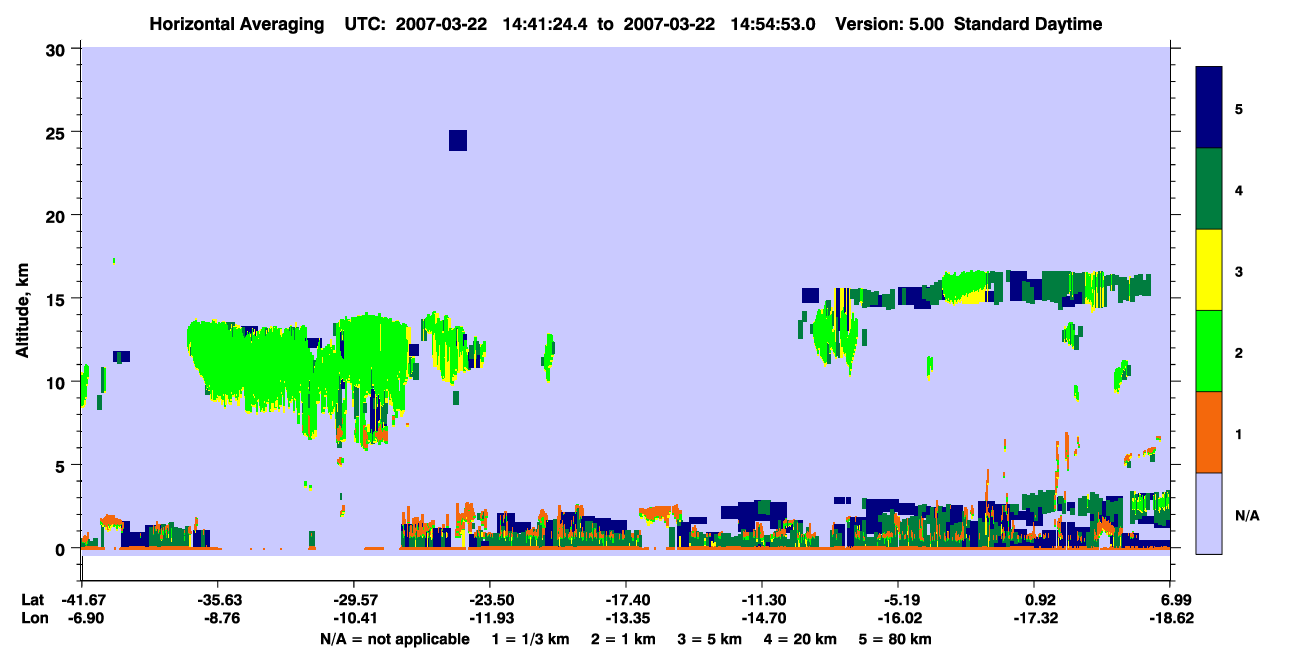Click the altitude tick label '10'
The width and height of the screenshot is (1300, 667).
click(x=58, y=382)
